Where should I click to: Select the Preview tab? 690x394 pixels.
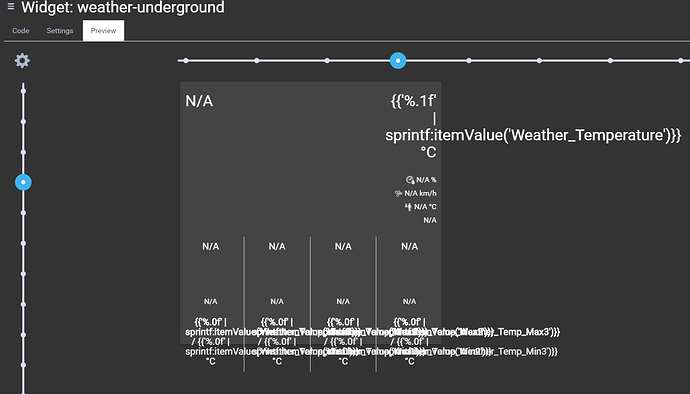(103, 31)
